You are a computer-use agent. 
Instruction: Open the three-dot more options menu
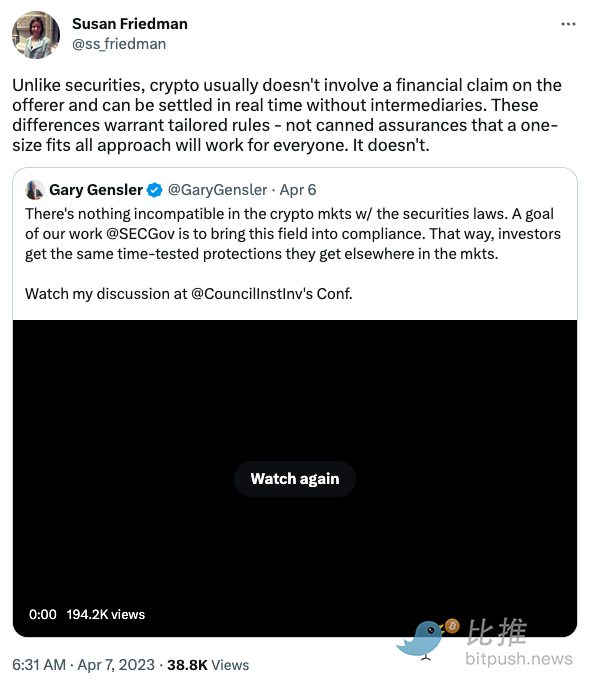tap(568, 24)
